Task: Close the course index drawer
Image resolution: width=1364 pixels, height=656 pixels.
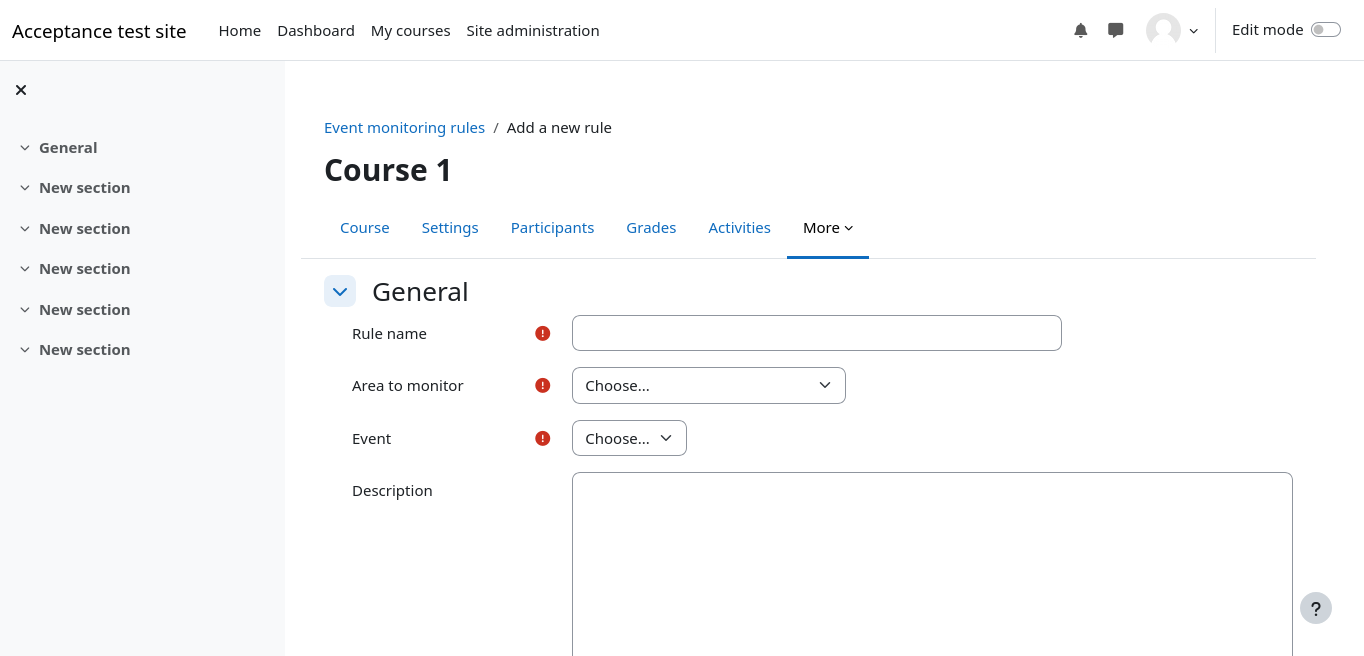Action: 21,90
